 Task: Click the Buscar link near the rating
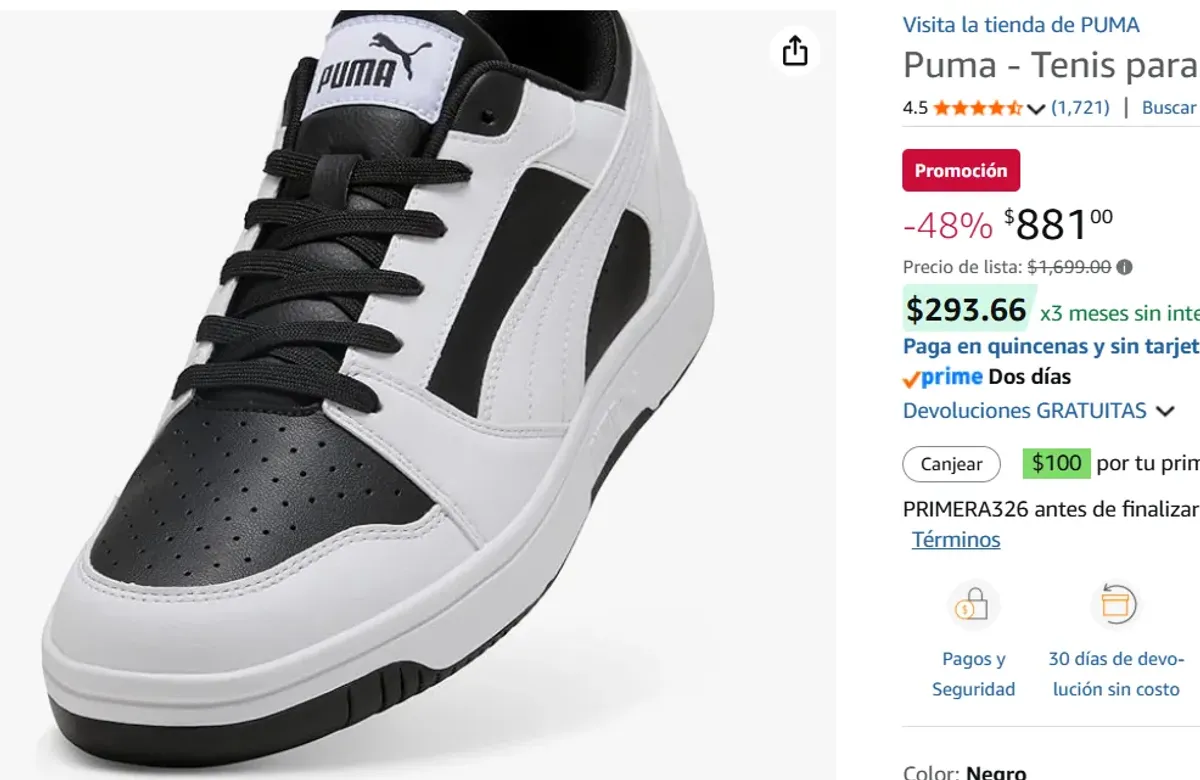coord(1168,107)
